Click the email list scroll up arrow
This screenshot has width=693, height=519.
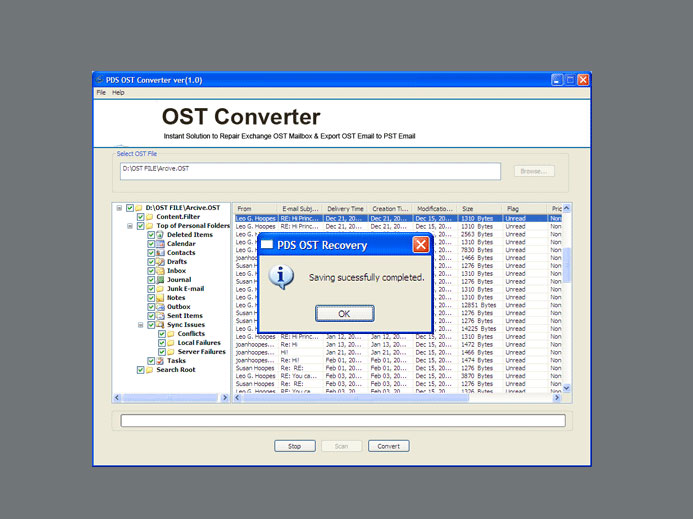[567, 208]
